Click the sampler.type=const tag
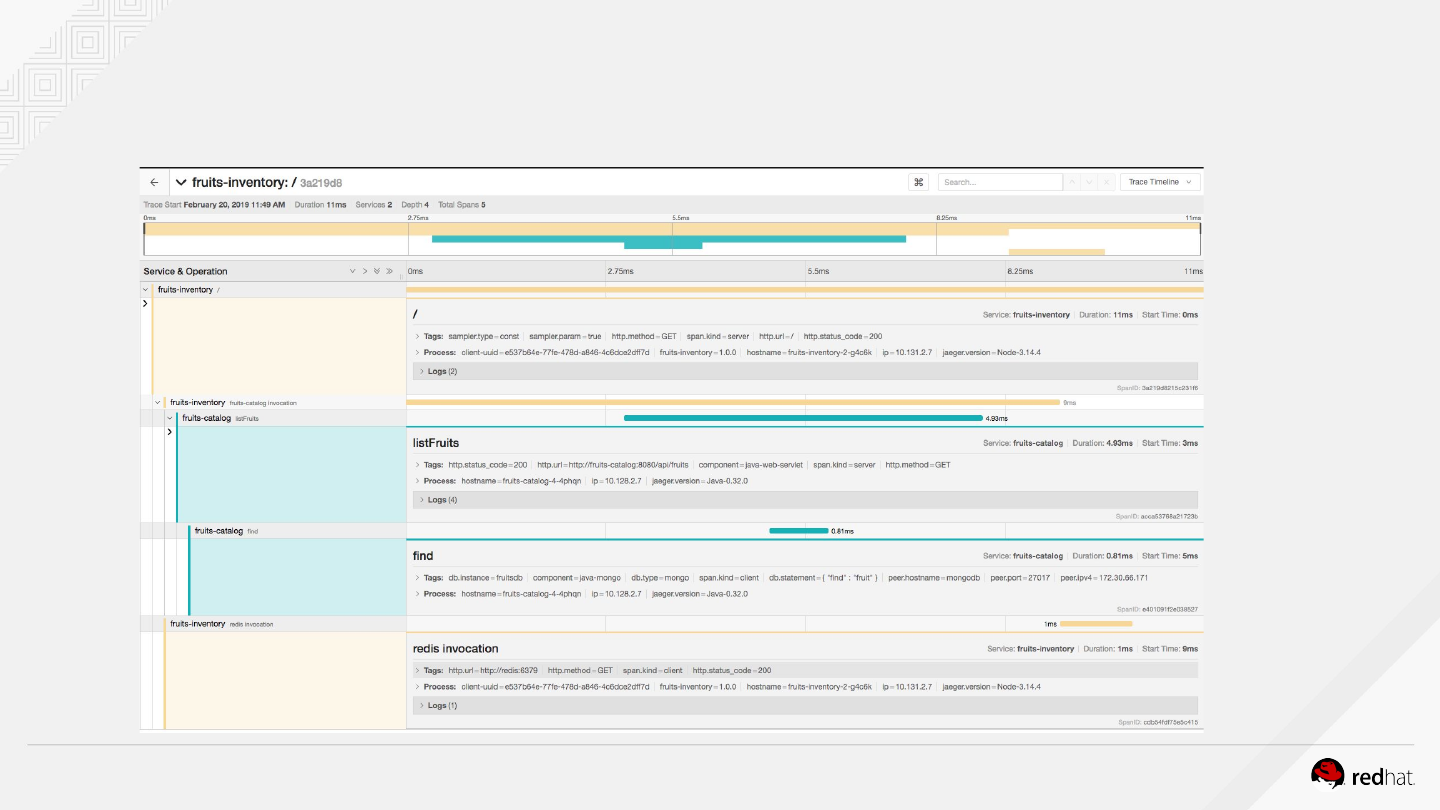Viewport: 1440px width, 810px height. 484,336
